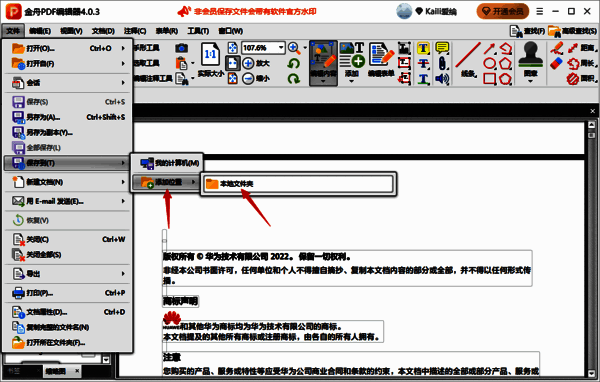
Task: Click the fit-page icon left of zoom box
Action: point(233,48)
